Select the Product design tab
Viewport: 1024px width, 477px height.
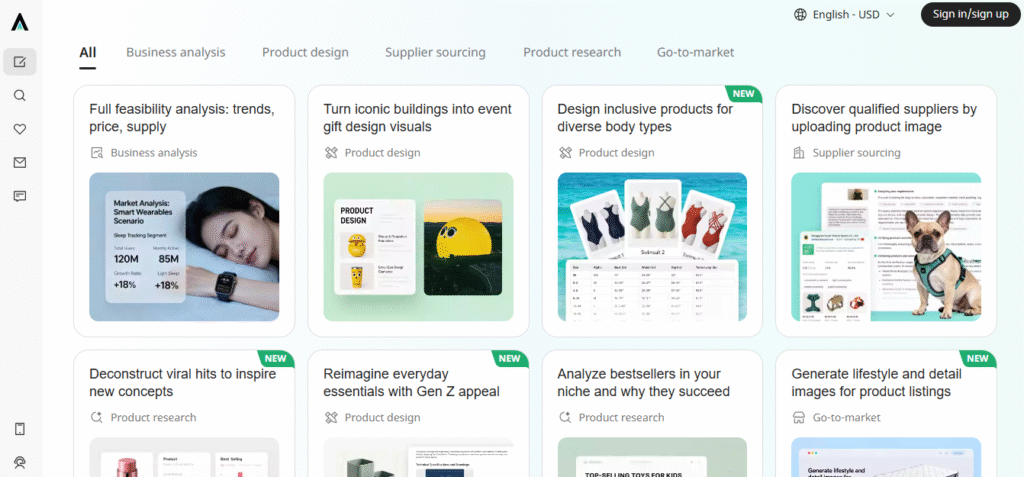point(305,52)
